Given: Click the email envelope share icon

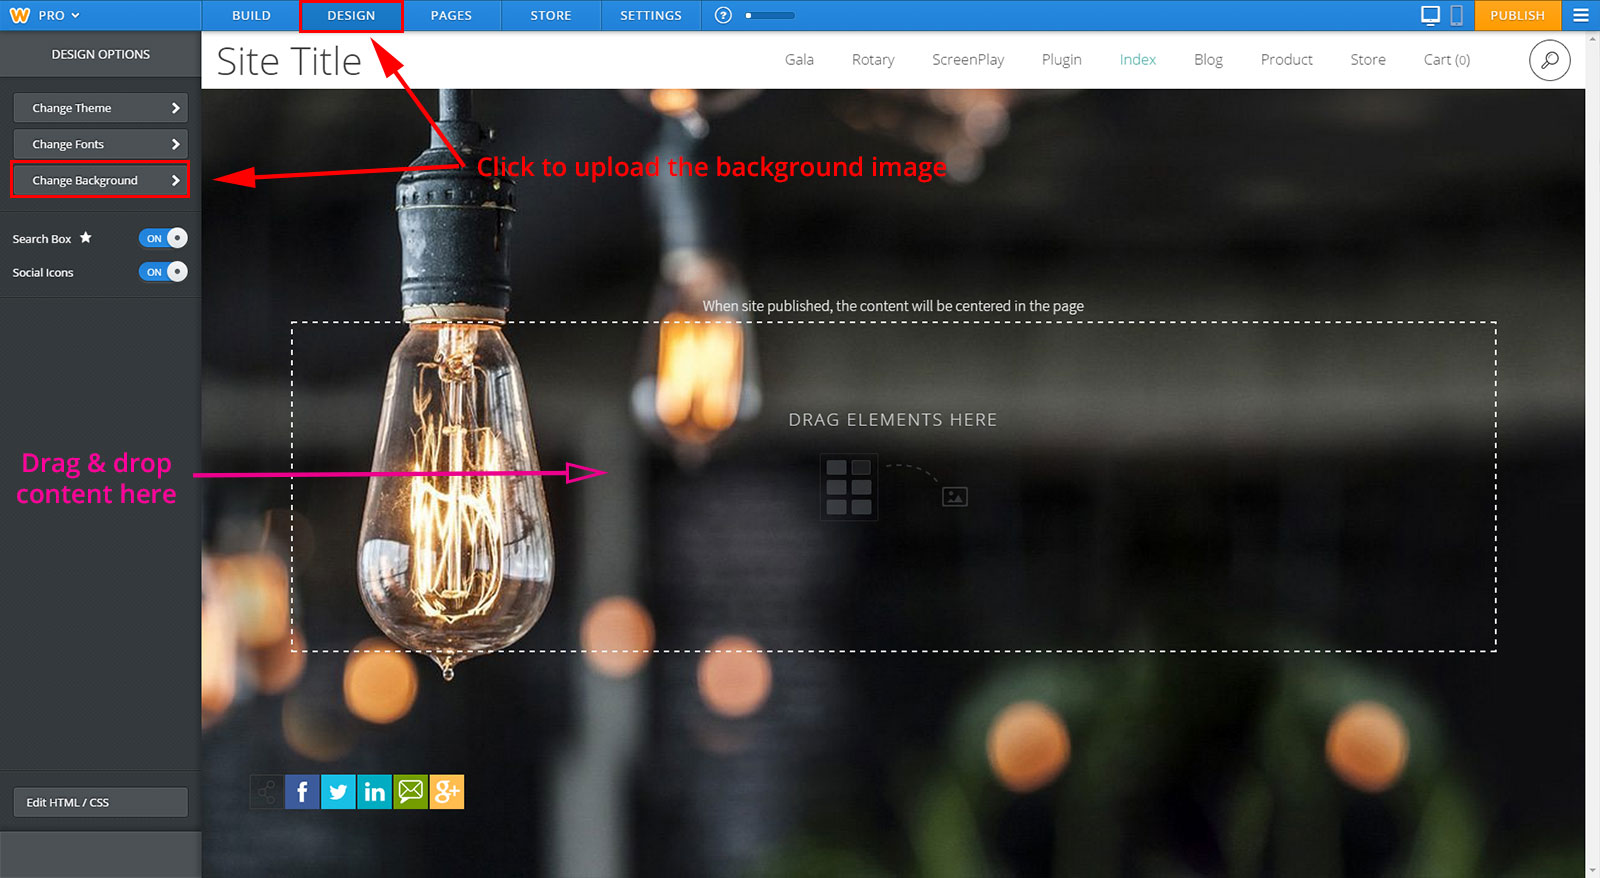Looking at the screenshot, I should (x=410, y=792).
